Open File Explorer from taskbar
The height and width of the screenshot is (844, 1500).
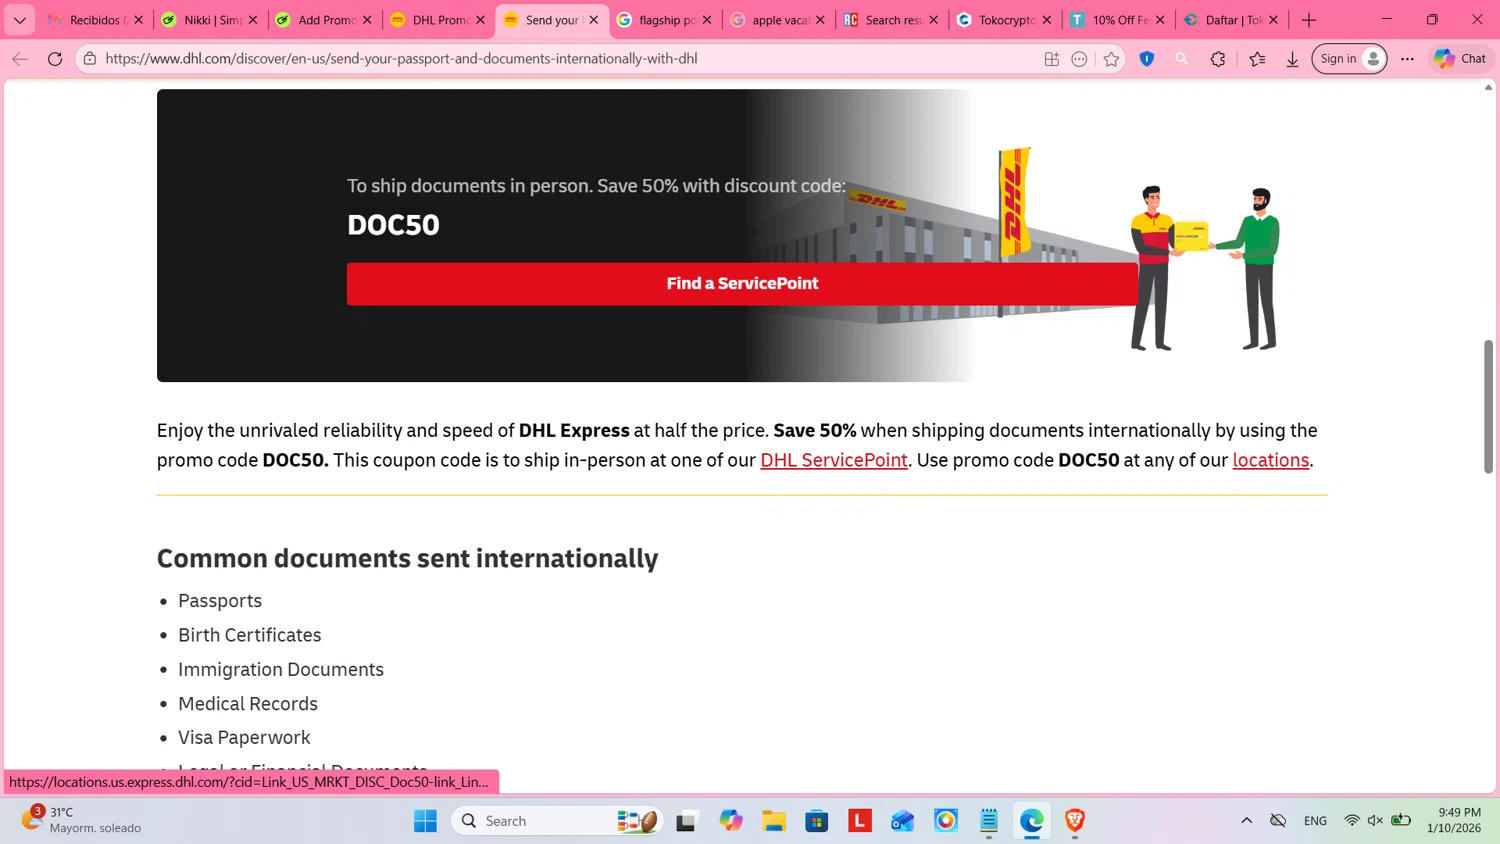pos(774,821)
